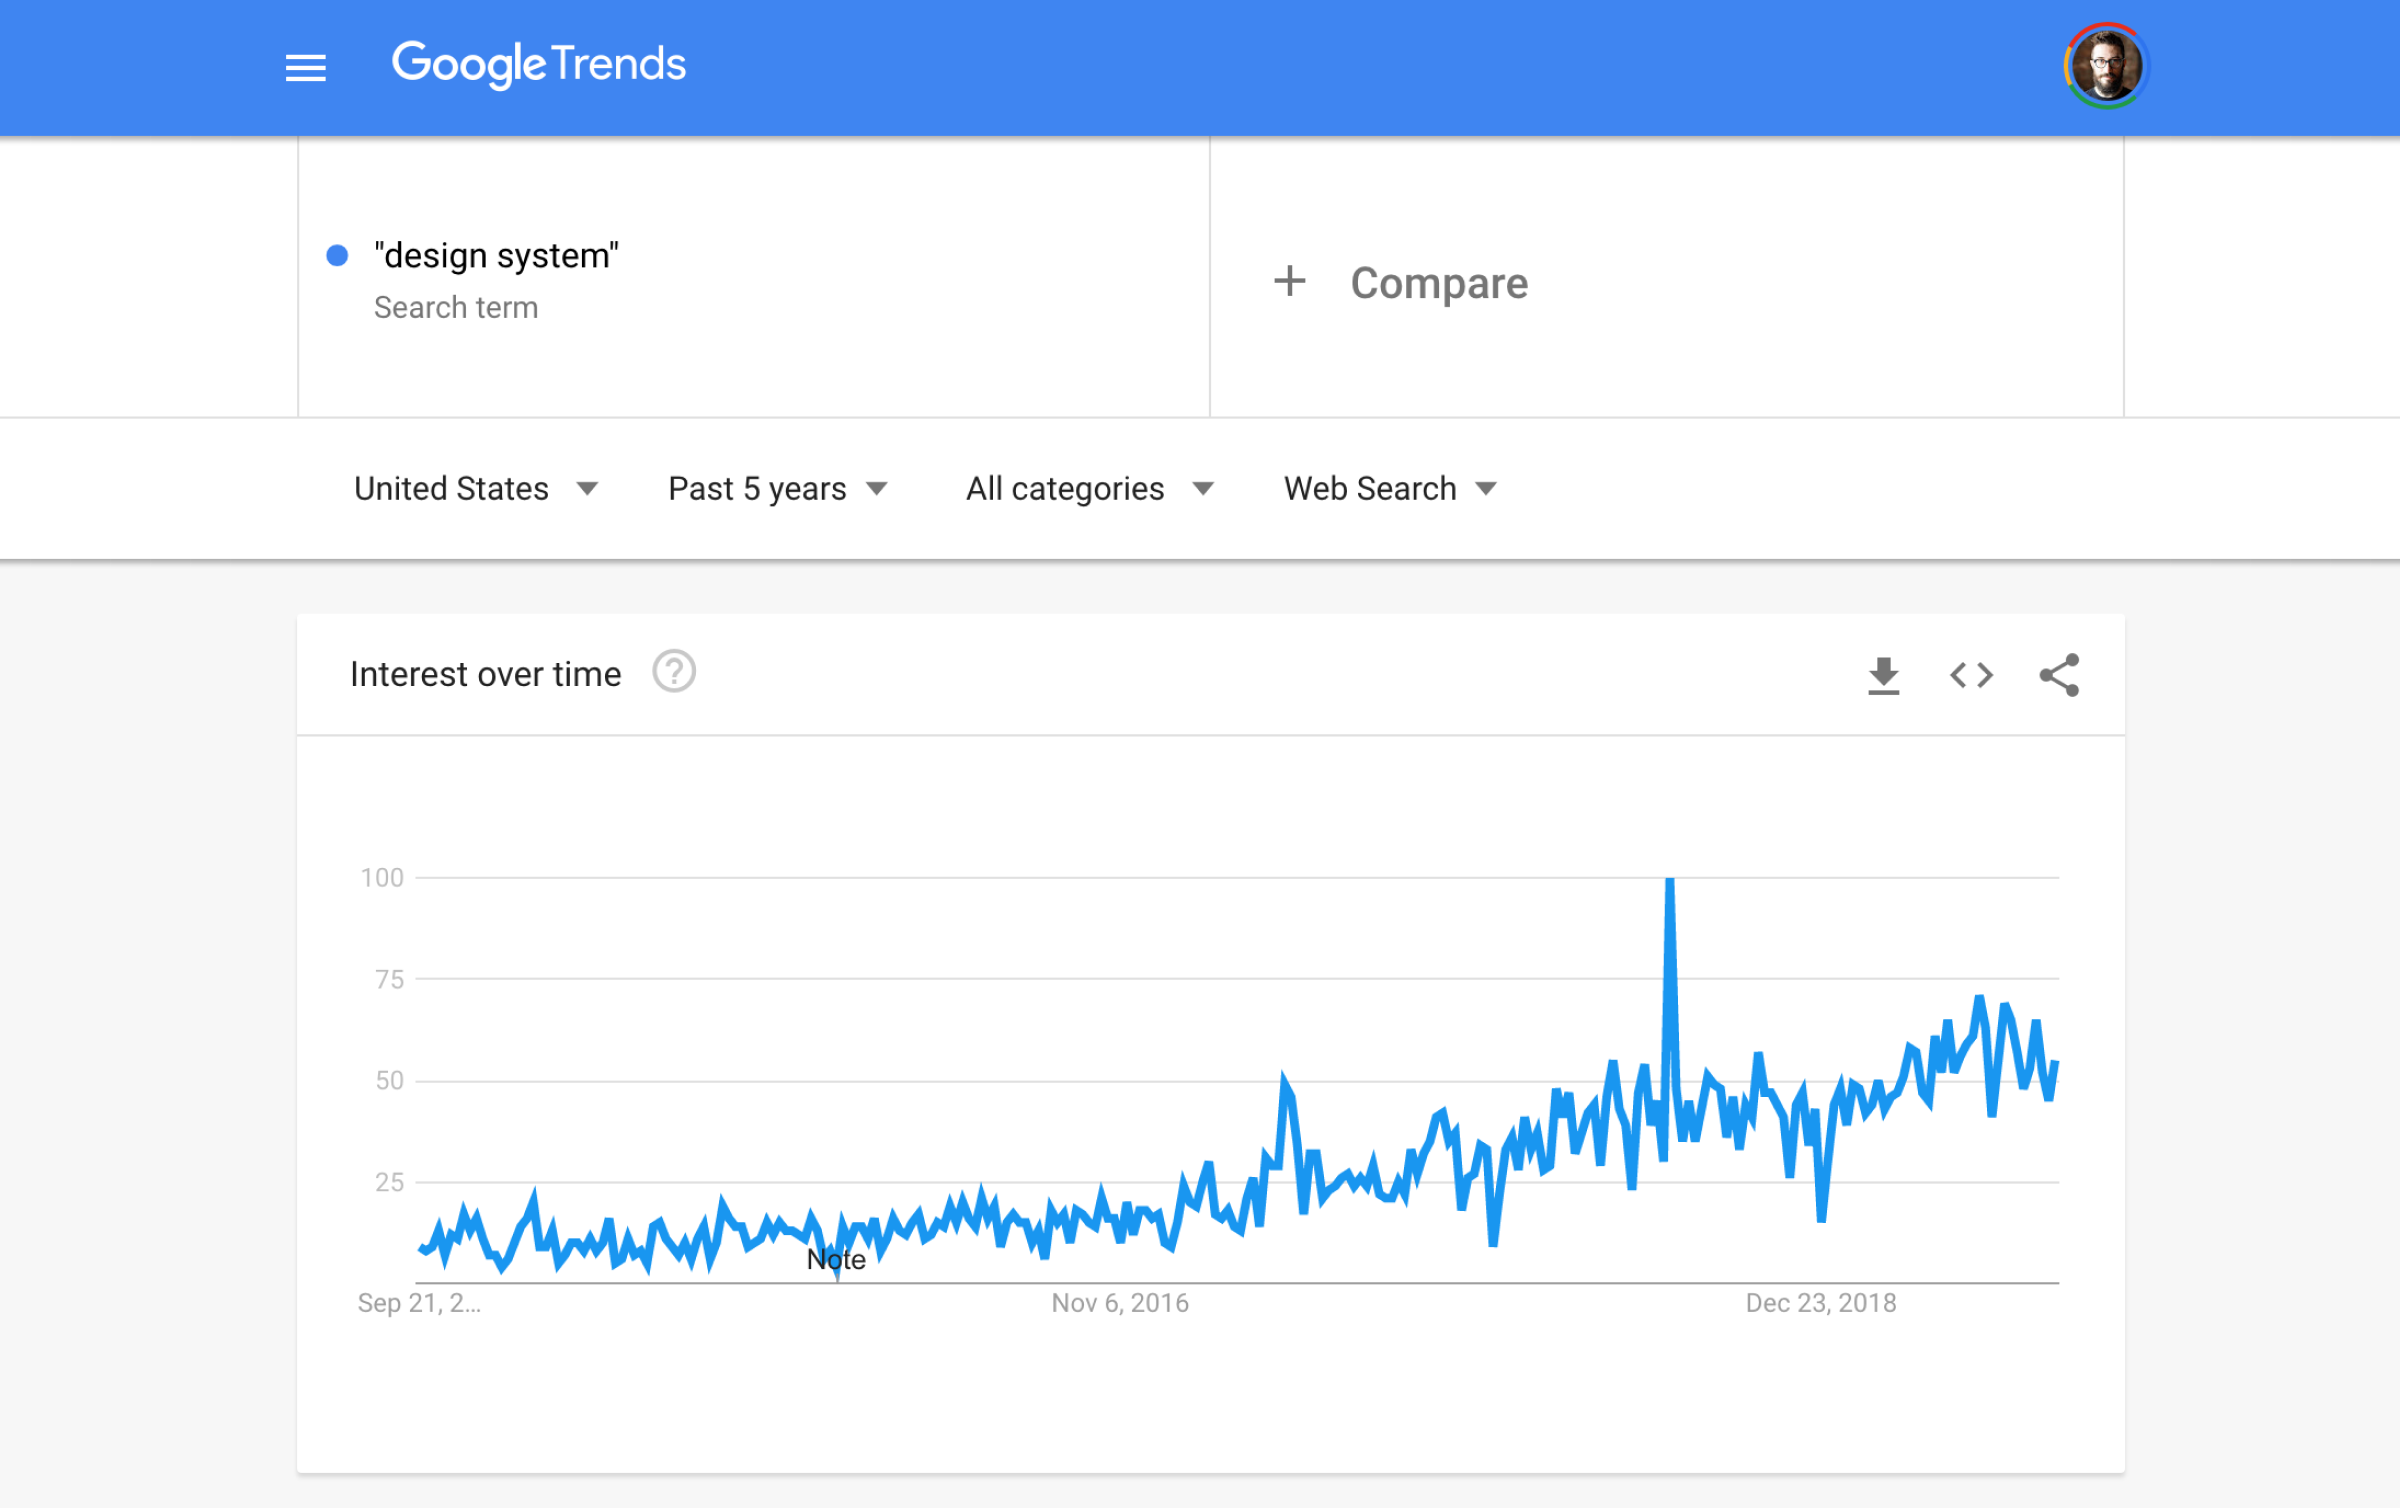Screen dimensions: 2400x1508
Task: Open the embed code icon
Action: point(1971,675)
